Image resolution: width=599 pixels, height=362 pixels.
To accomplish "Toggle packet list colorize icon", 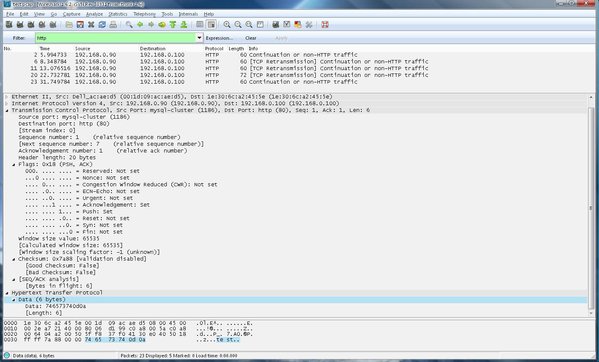I will pyautogui.click(x=200, y=24).
